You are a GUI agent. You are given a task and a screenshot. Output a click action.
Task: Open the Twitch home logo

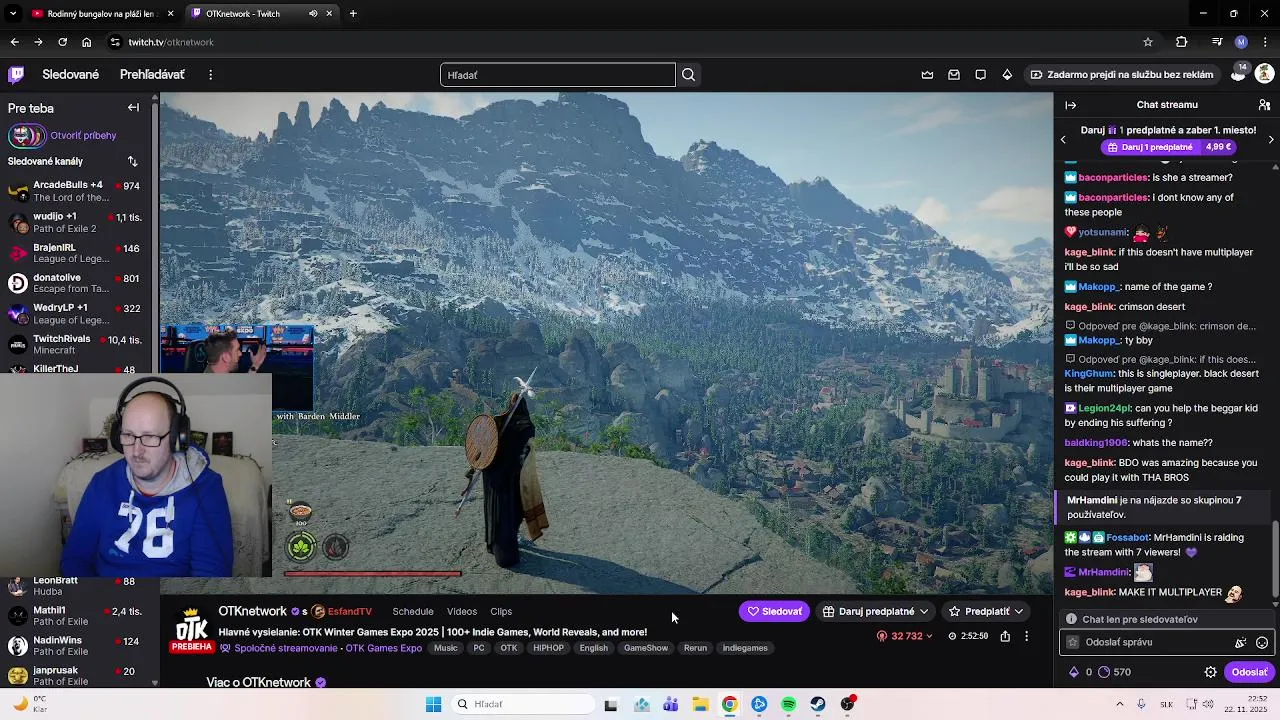point(16,75)
